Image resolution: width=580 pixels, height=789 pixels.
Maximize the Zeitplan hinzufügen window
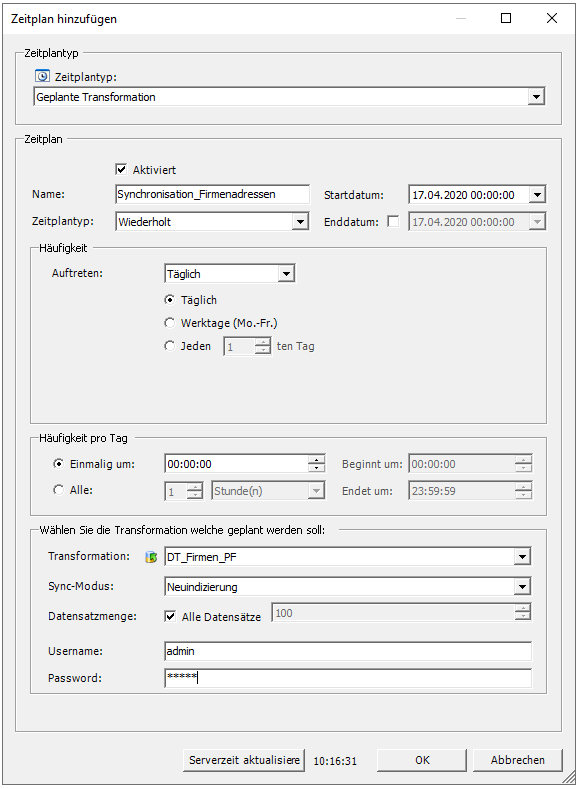[x=506, y=19]
